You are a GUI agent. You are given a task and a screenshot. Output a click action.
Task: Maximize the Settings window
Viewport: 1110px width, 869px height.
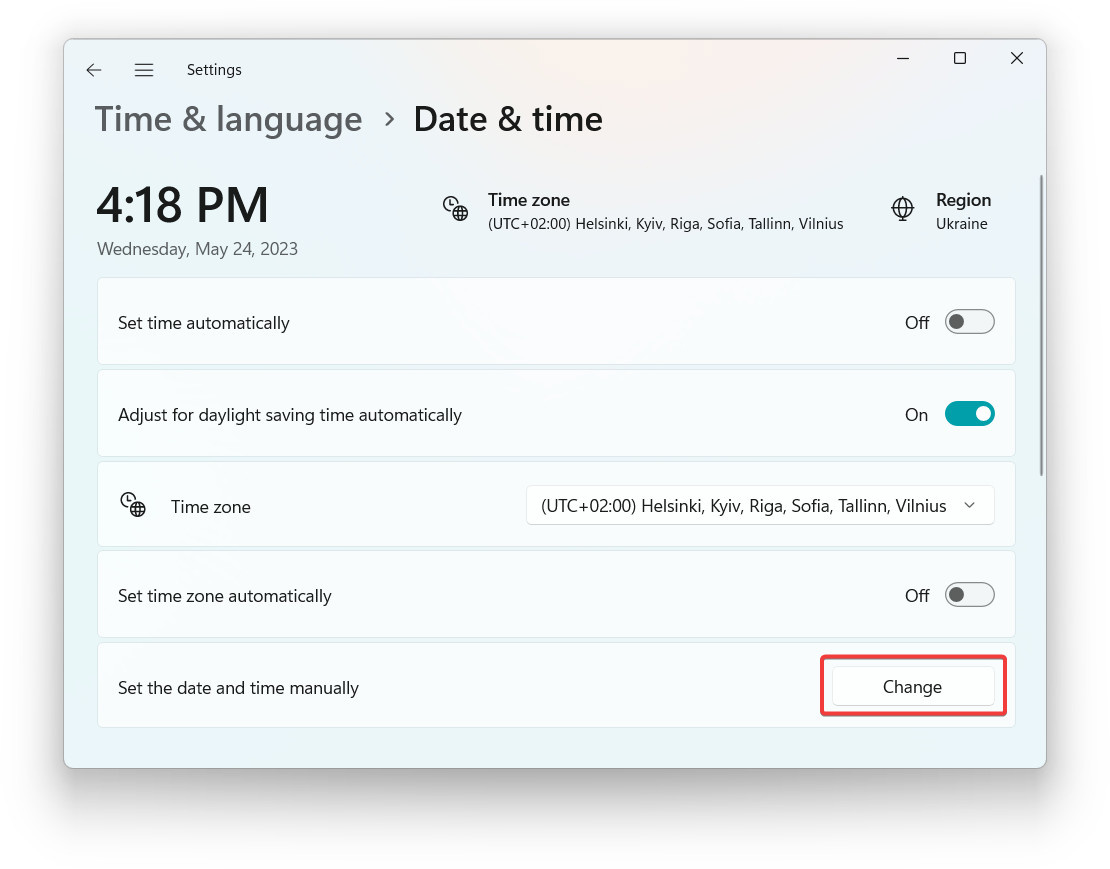pyautogui.click(x=959, y=58)
